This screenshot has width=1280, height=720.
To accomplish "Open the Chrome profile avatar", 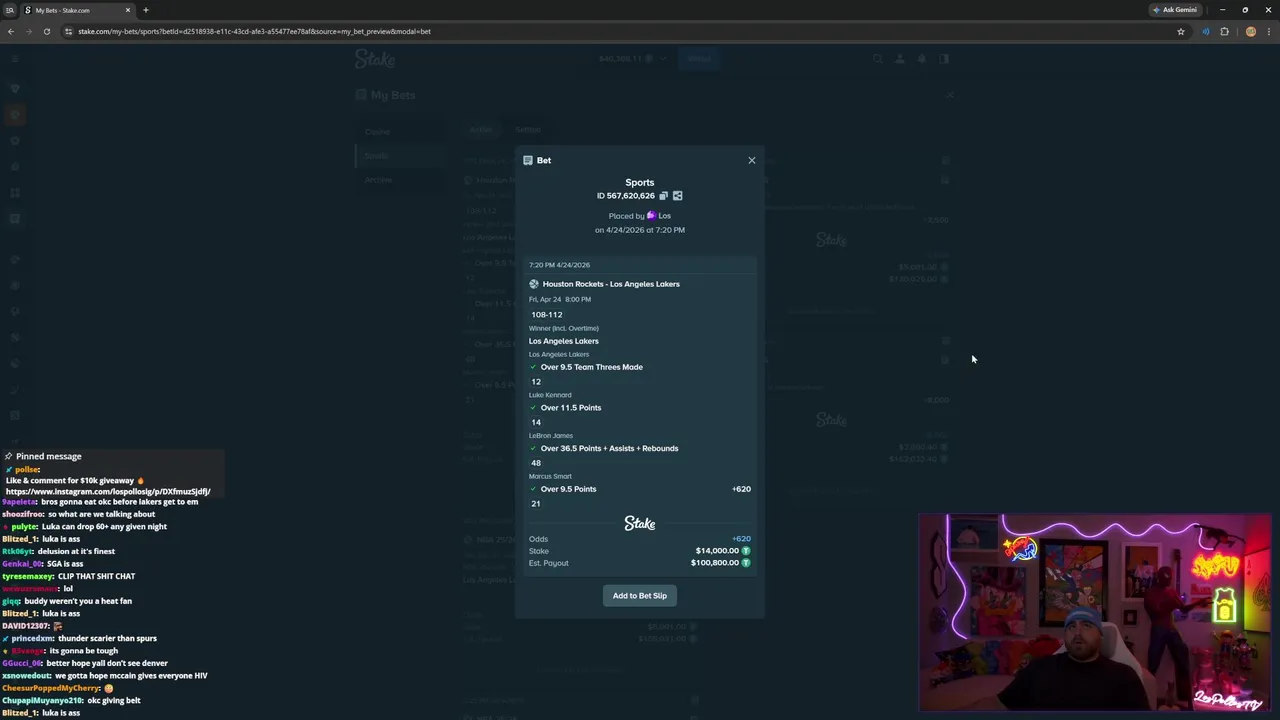I will coord(1250,31).
